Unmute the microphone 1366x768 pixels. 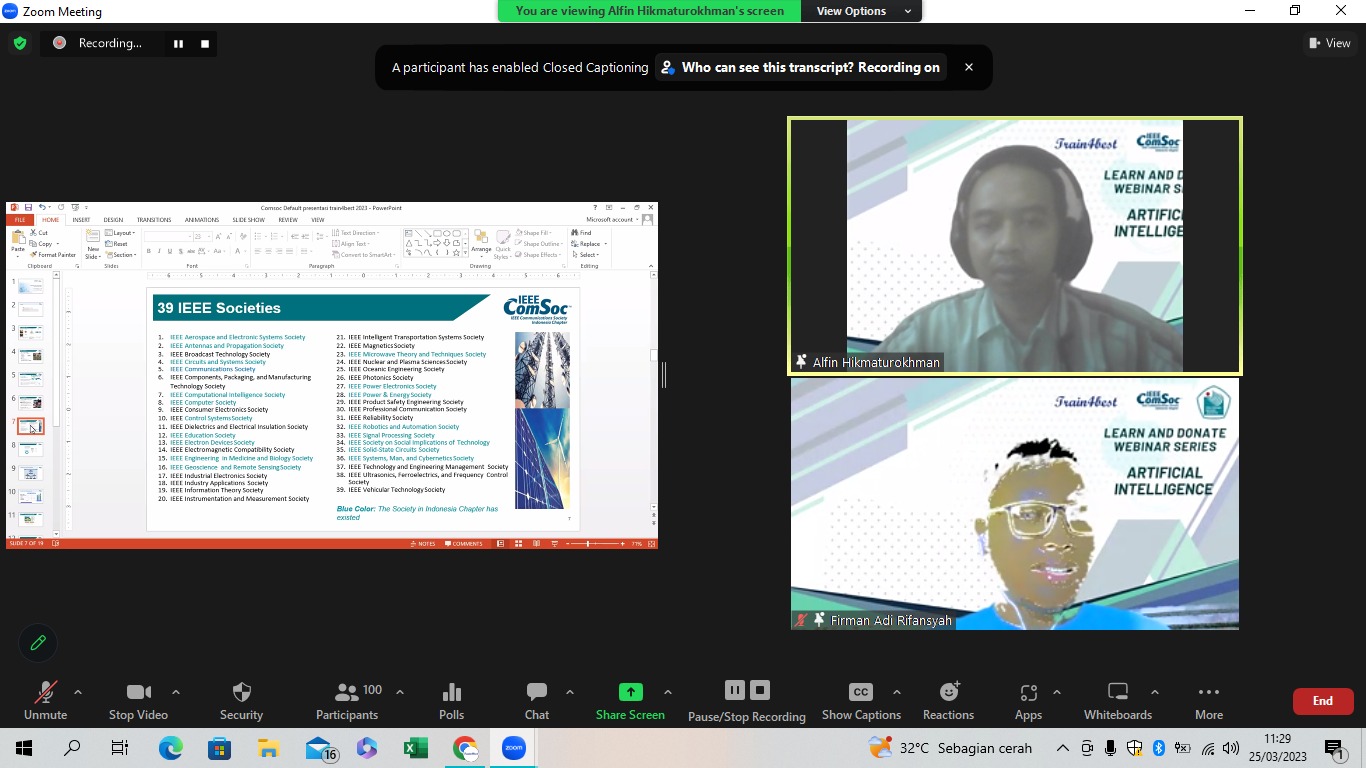[45, 701]
